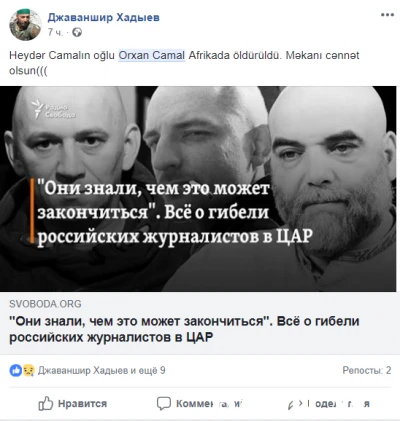The height and width of the screenshot is (421, 400).
Task: Open the SVOBODA.ORG source link
Action: [45, 304]
